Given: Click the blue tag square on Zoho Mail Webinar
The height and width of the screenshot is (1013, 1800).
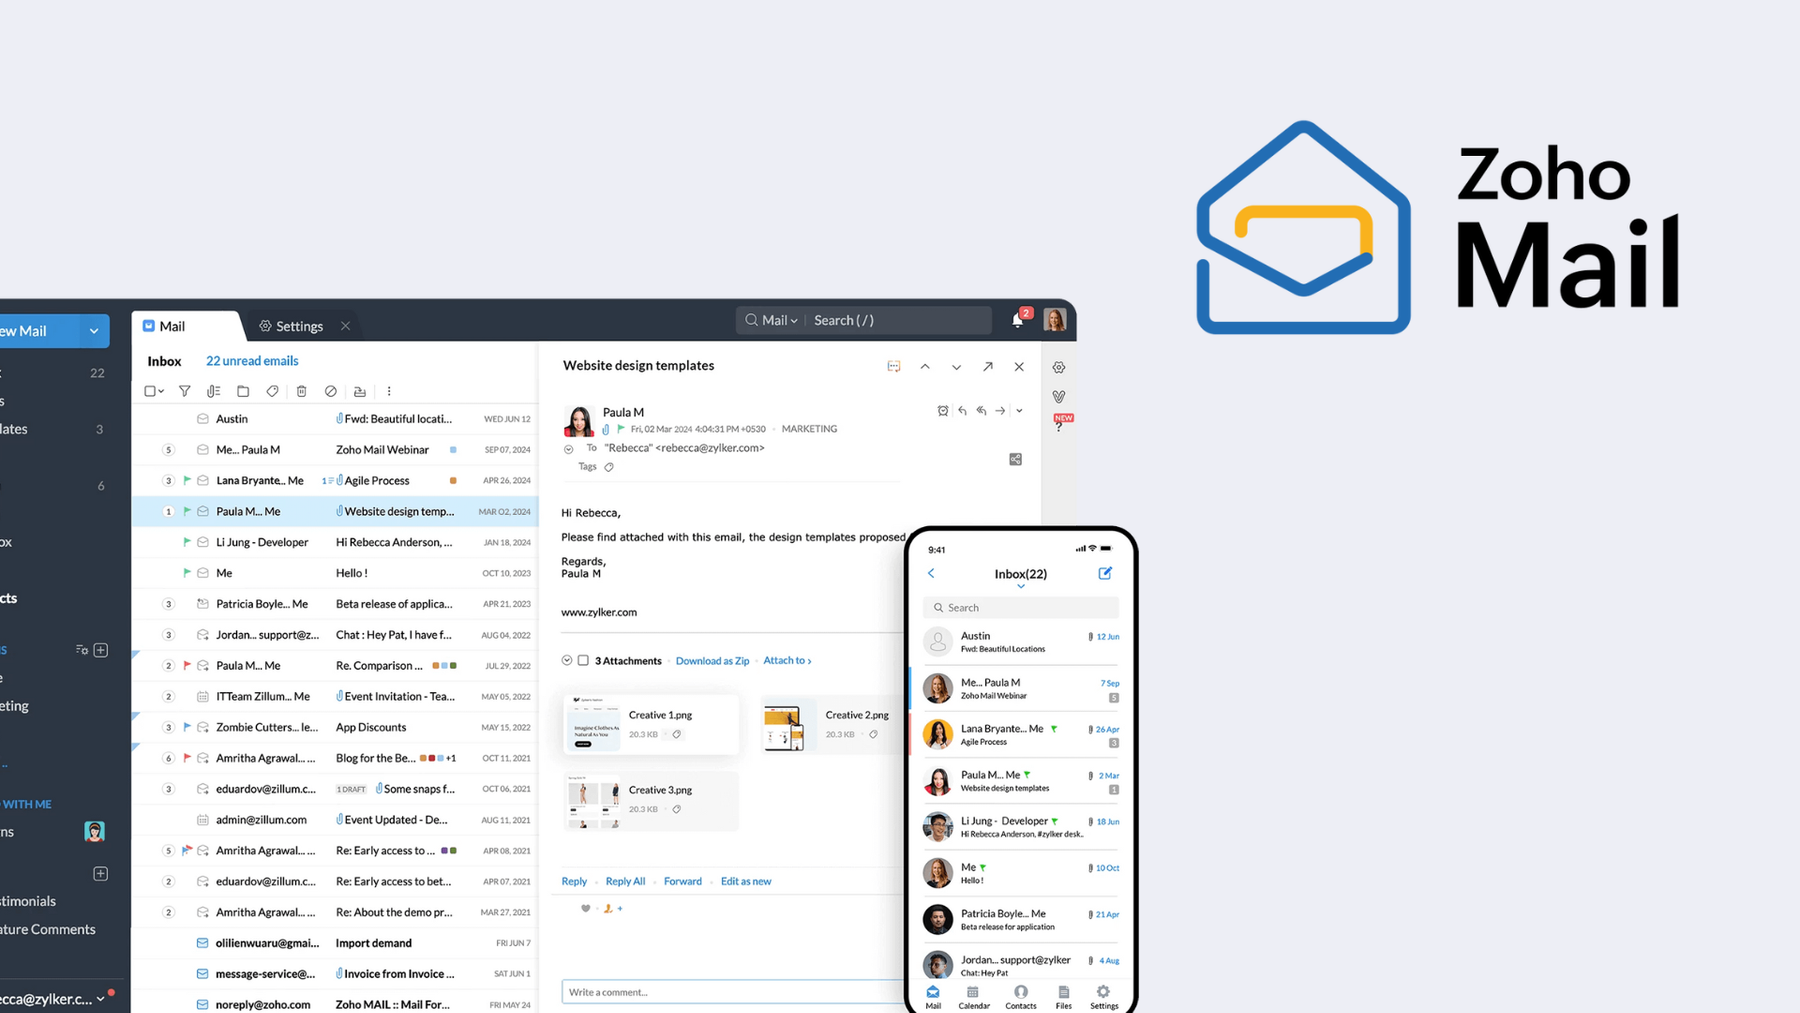Looking at the screenshot, I should coord(453,450).
